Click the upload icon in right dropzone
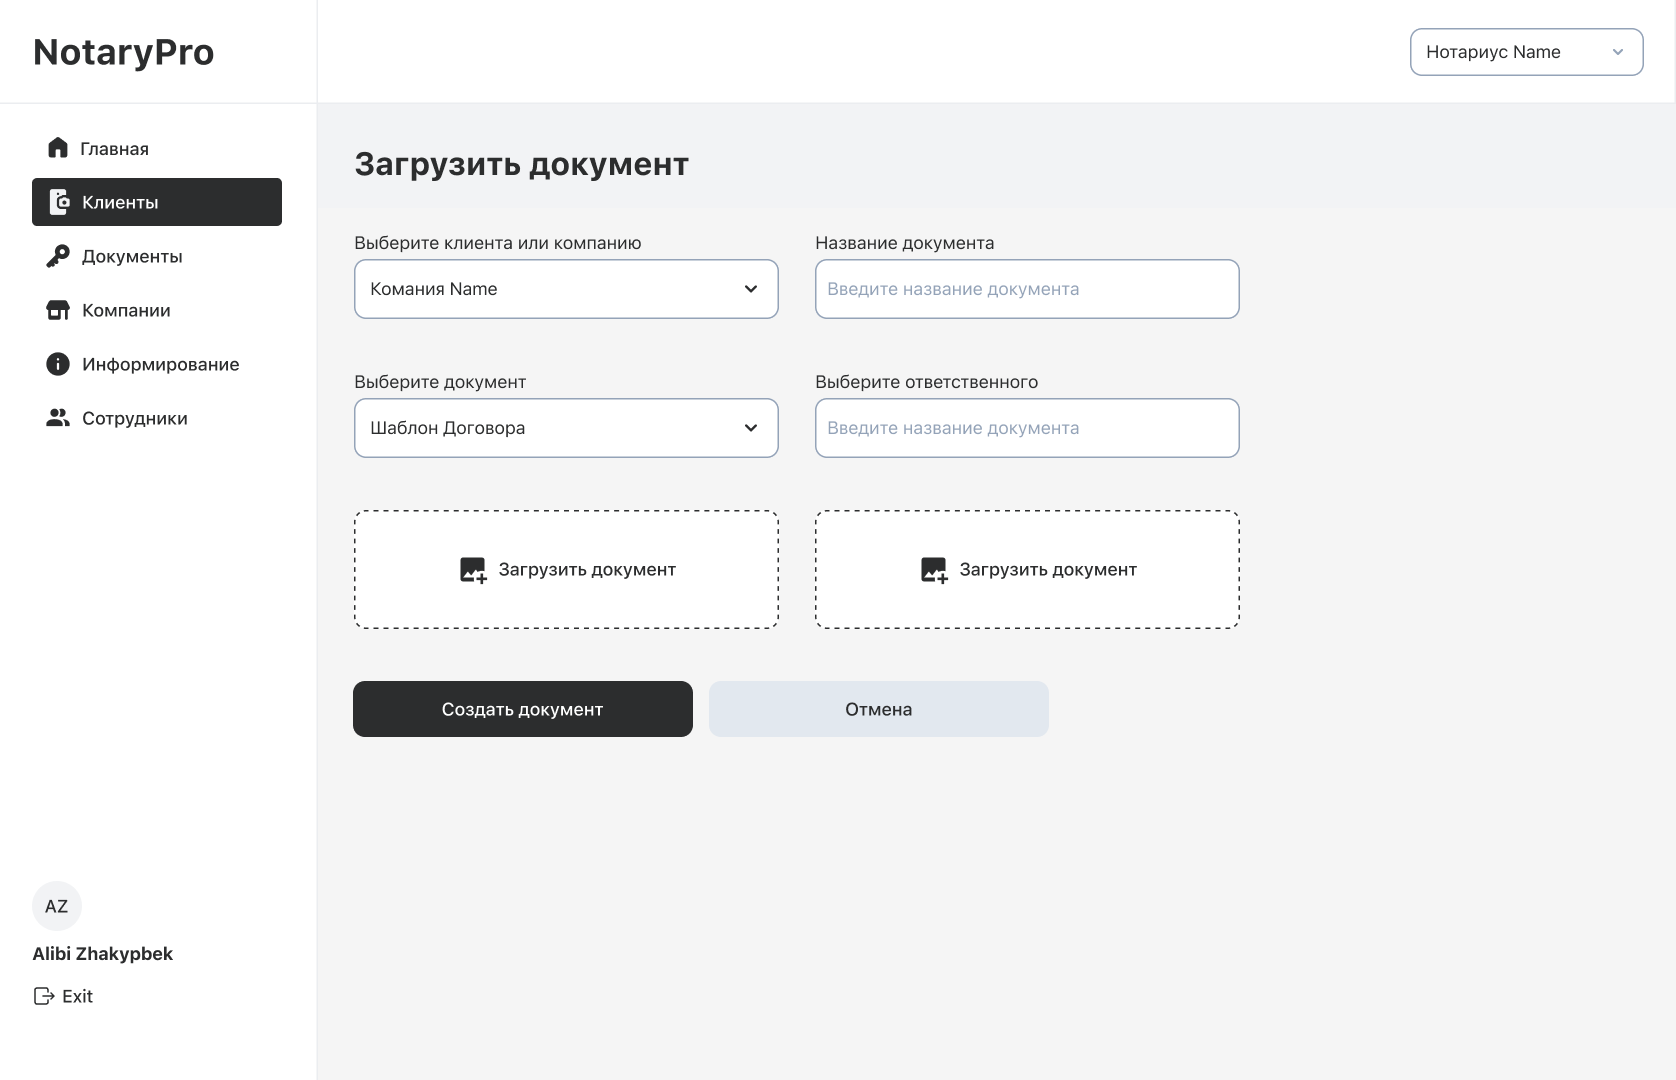Screen dimensions: 1676x1080 933,570
